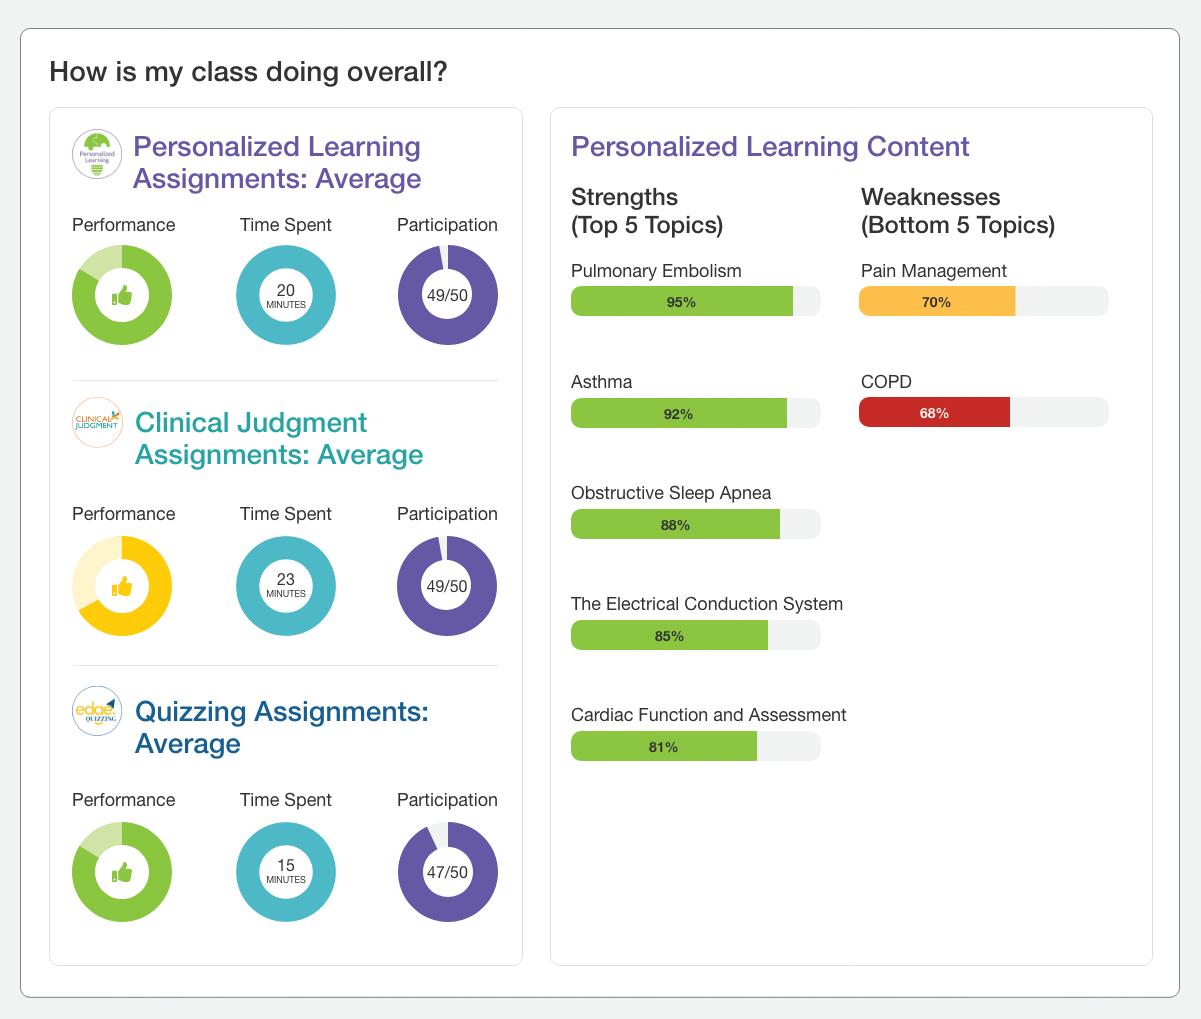This screenshot has width=1201, height=1019.
Task: Click thumbs-up icon in Quizzing performance chart
Action: click(122, 873)
